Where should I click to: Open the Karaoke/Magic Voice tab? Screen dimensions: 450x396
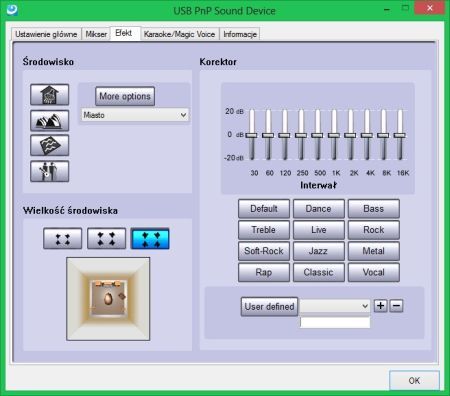(x=179, y=34)
